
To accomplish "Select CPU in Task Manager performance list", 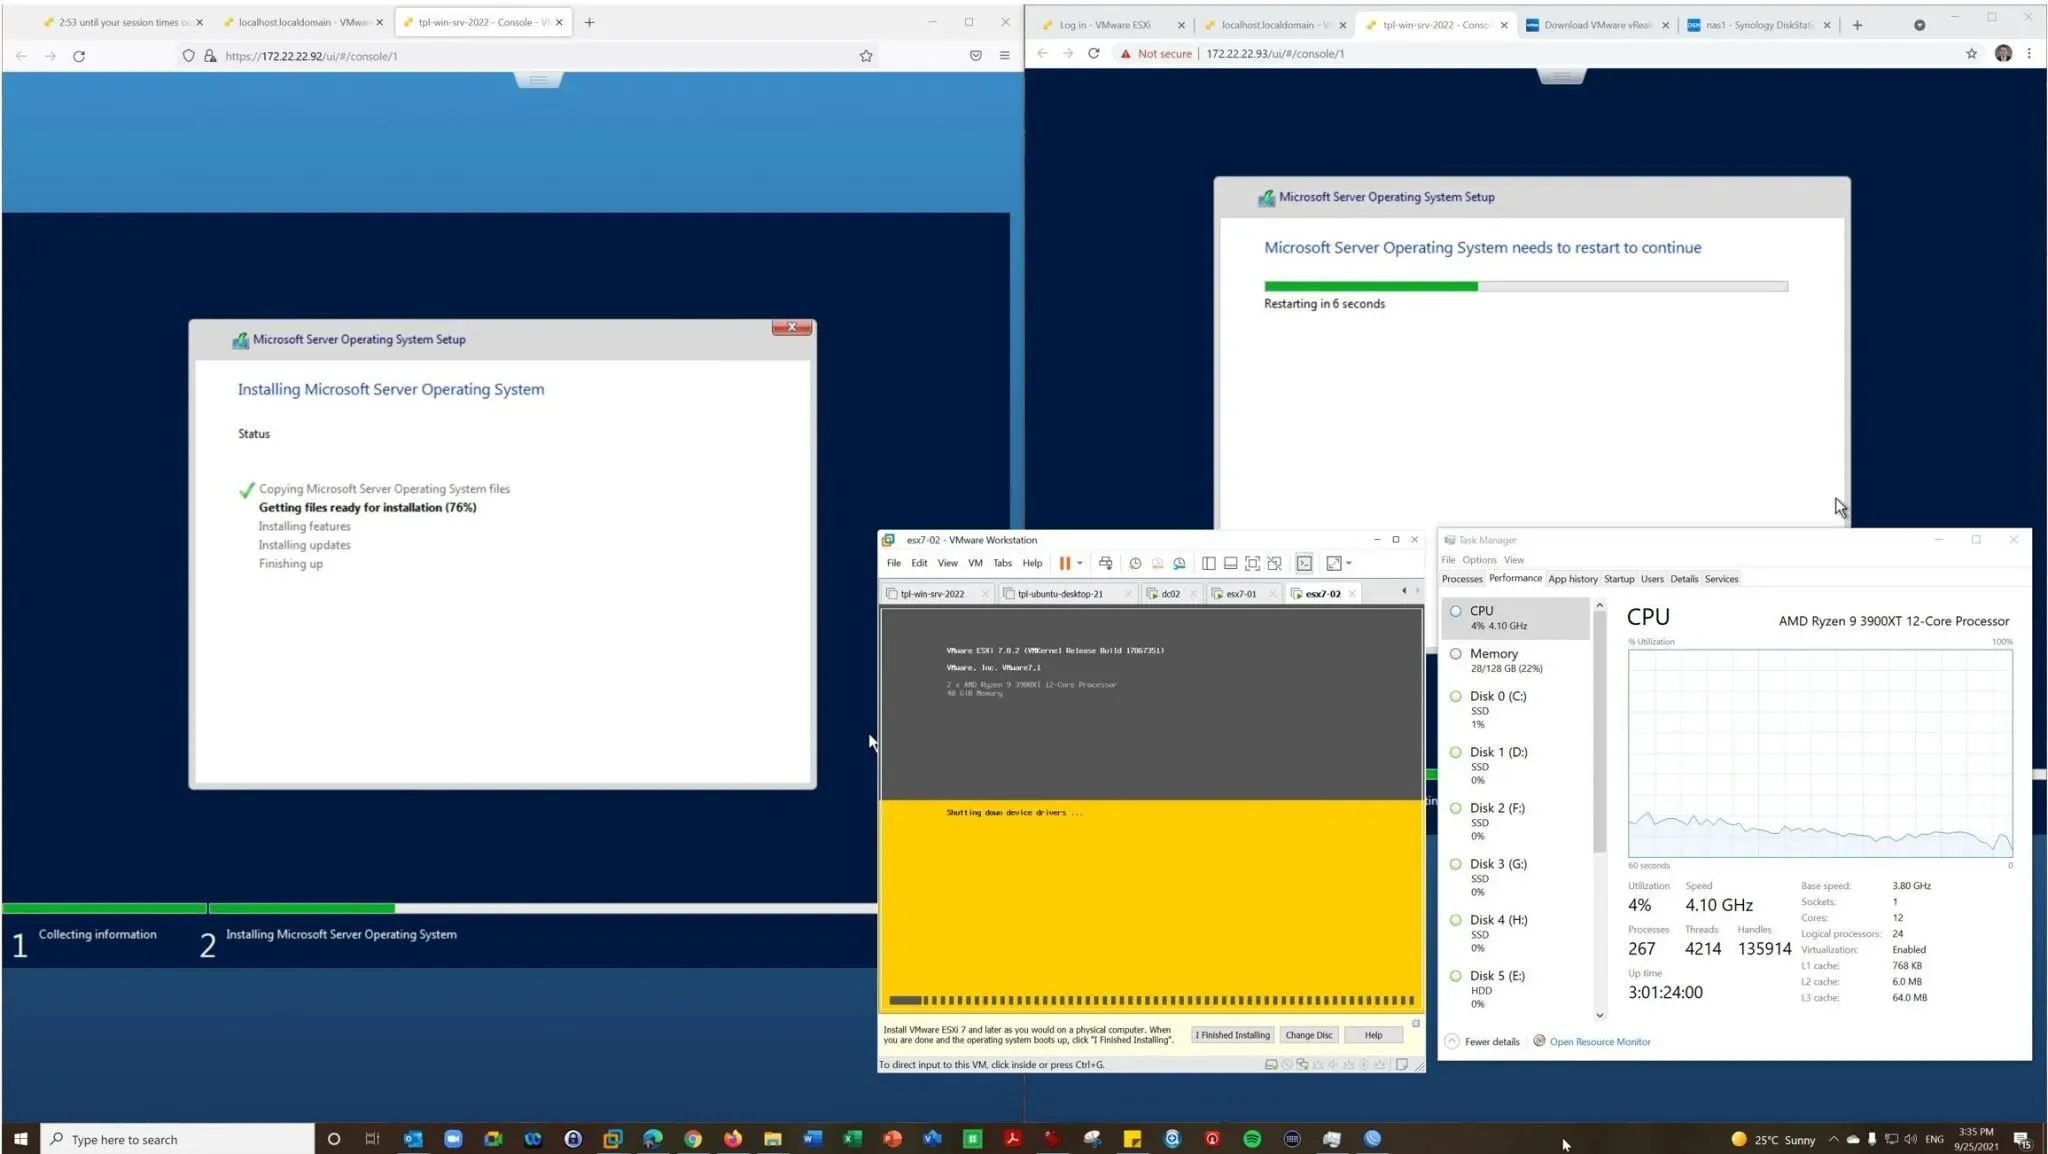I will click(1515, 618).
